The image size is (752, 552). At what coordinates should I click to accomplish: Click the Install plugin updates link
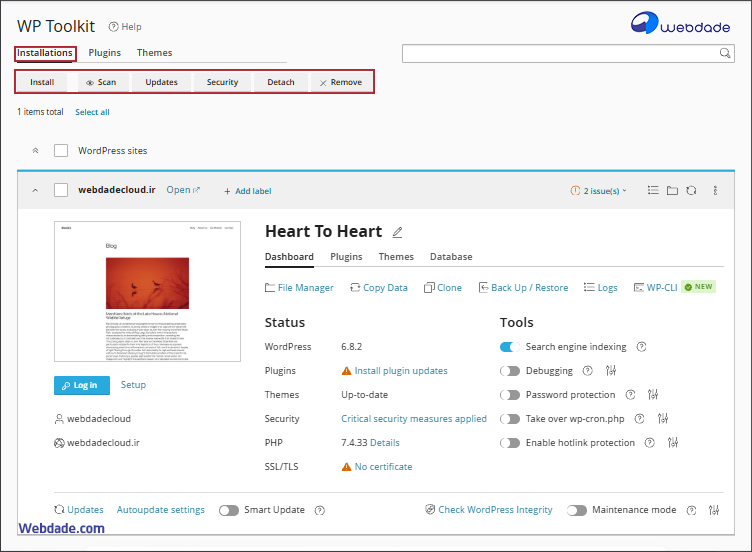[x=394, y=371]
